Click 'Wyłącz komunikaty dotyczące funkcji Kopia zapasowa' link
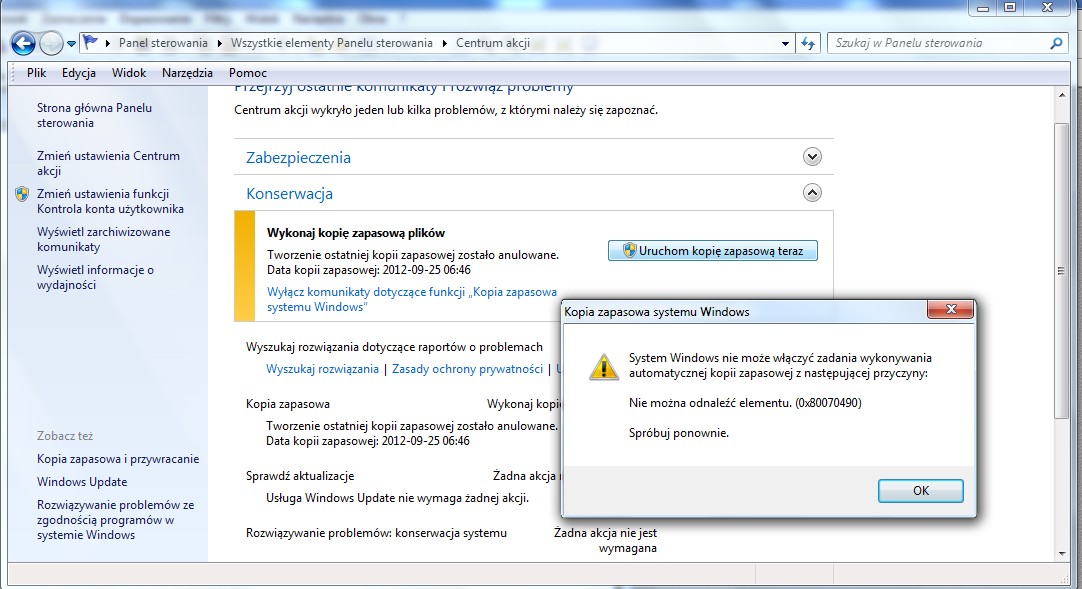Viewport: 1082px width, 589px height. coord(412,299)
